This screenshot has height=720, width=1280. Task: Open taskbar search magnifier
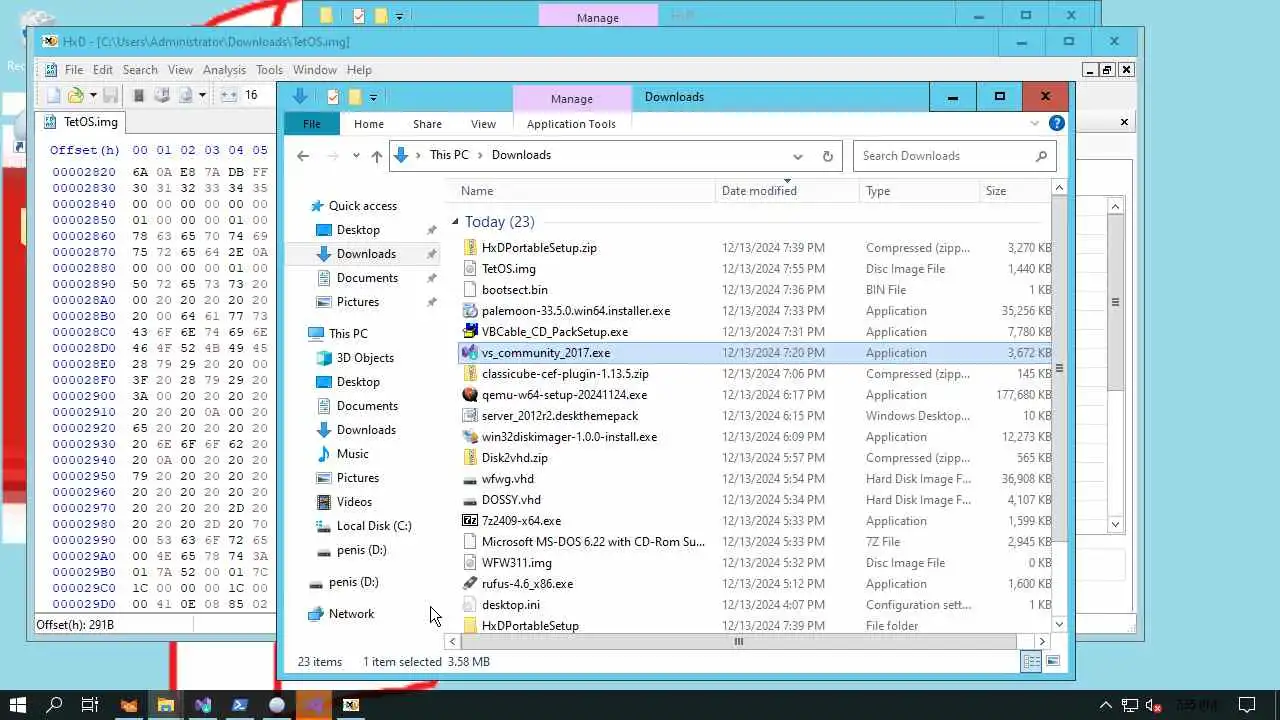click(54, 705)
